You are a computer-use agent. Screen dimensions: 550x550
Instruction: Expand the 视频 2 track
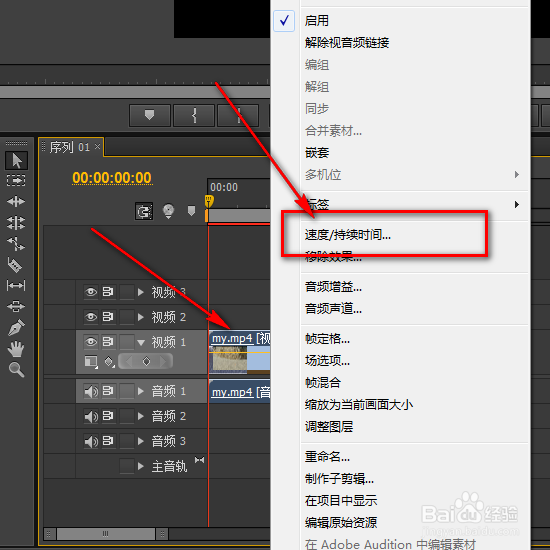coord(141,317)
